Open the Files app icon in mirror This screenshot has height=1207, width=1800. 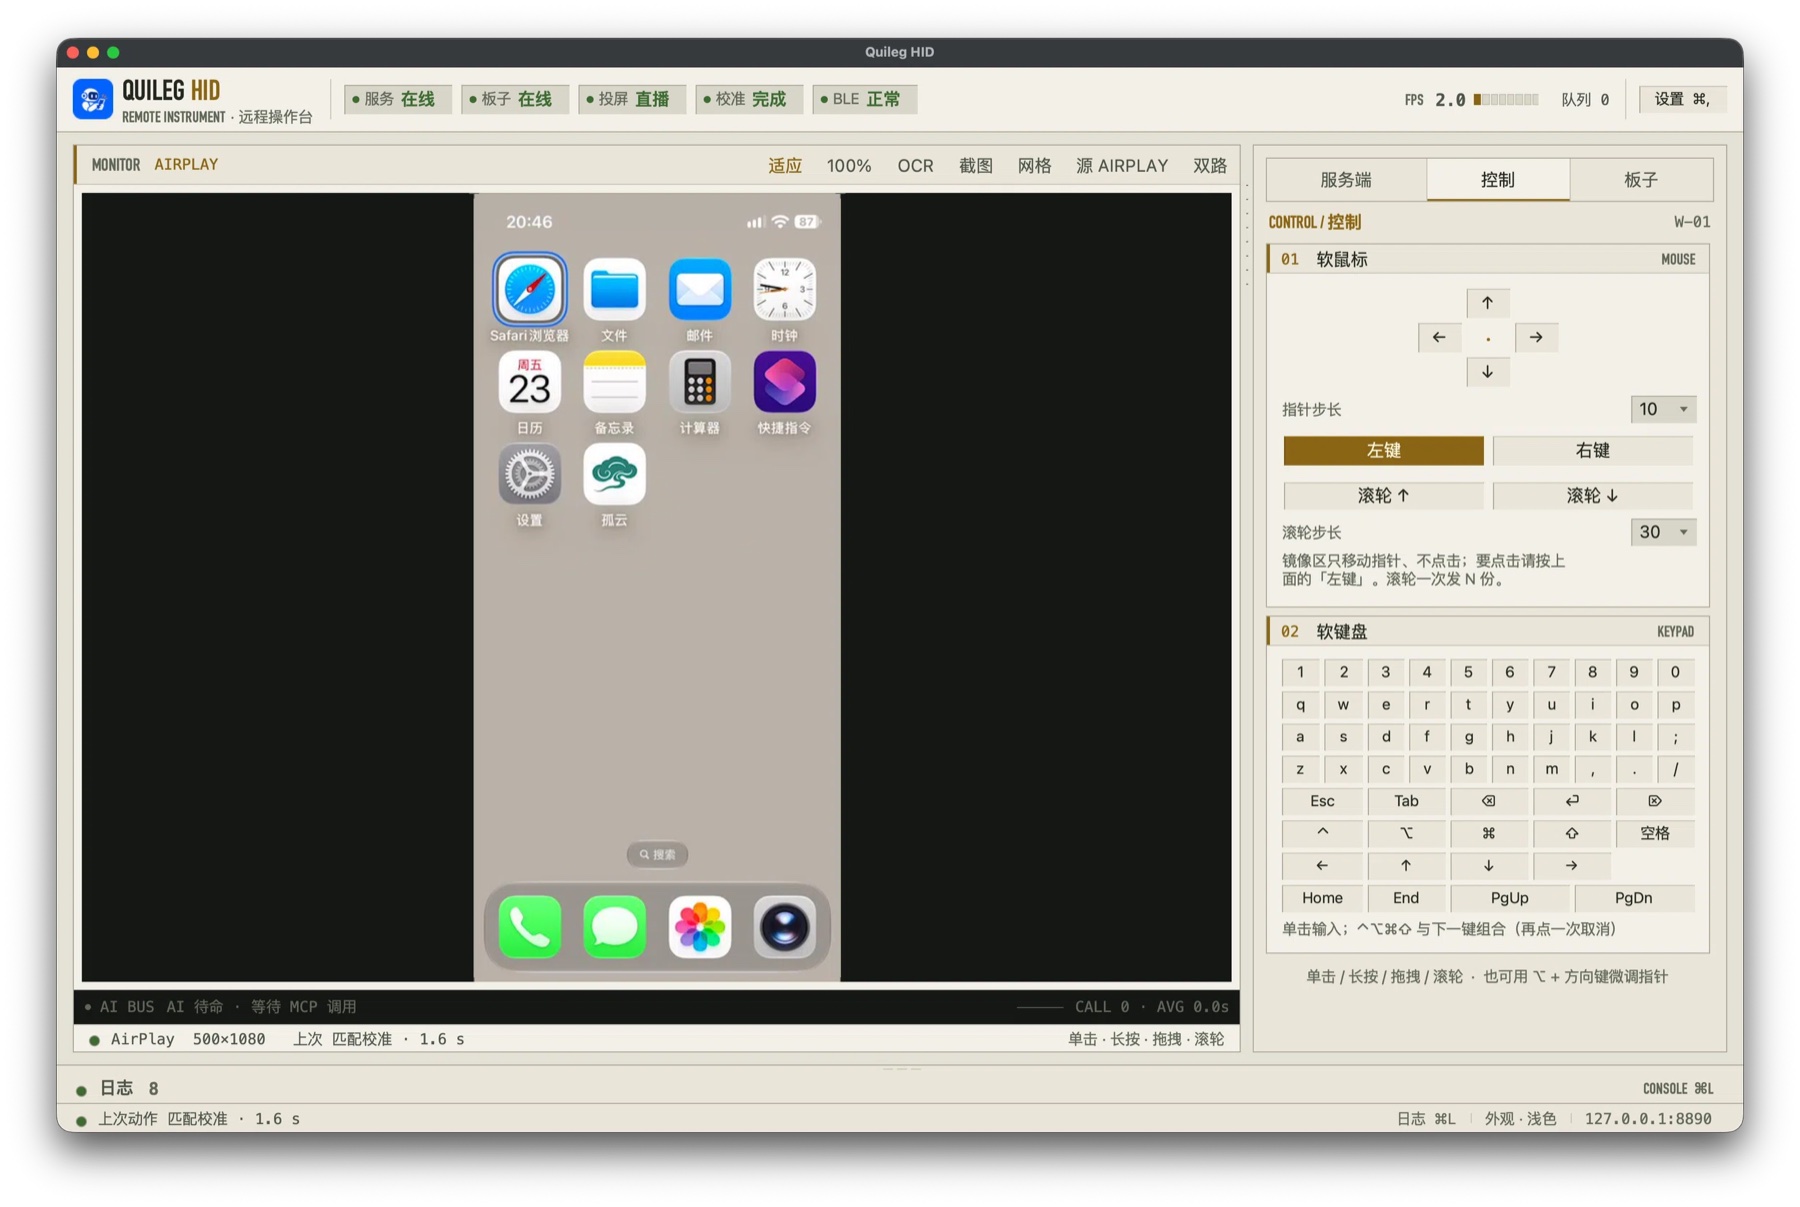coord(614,290)
